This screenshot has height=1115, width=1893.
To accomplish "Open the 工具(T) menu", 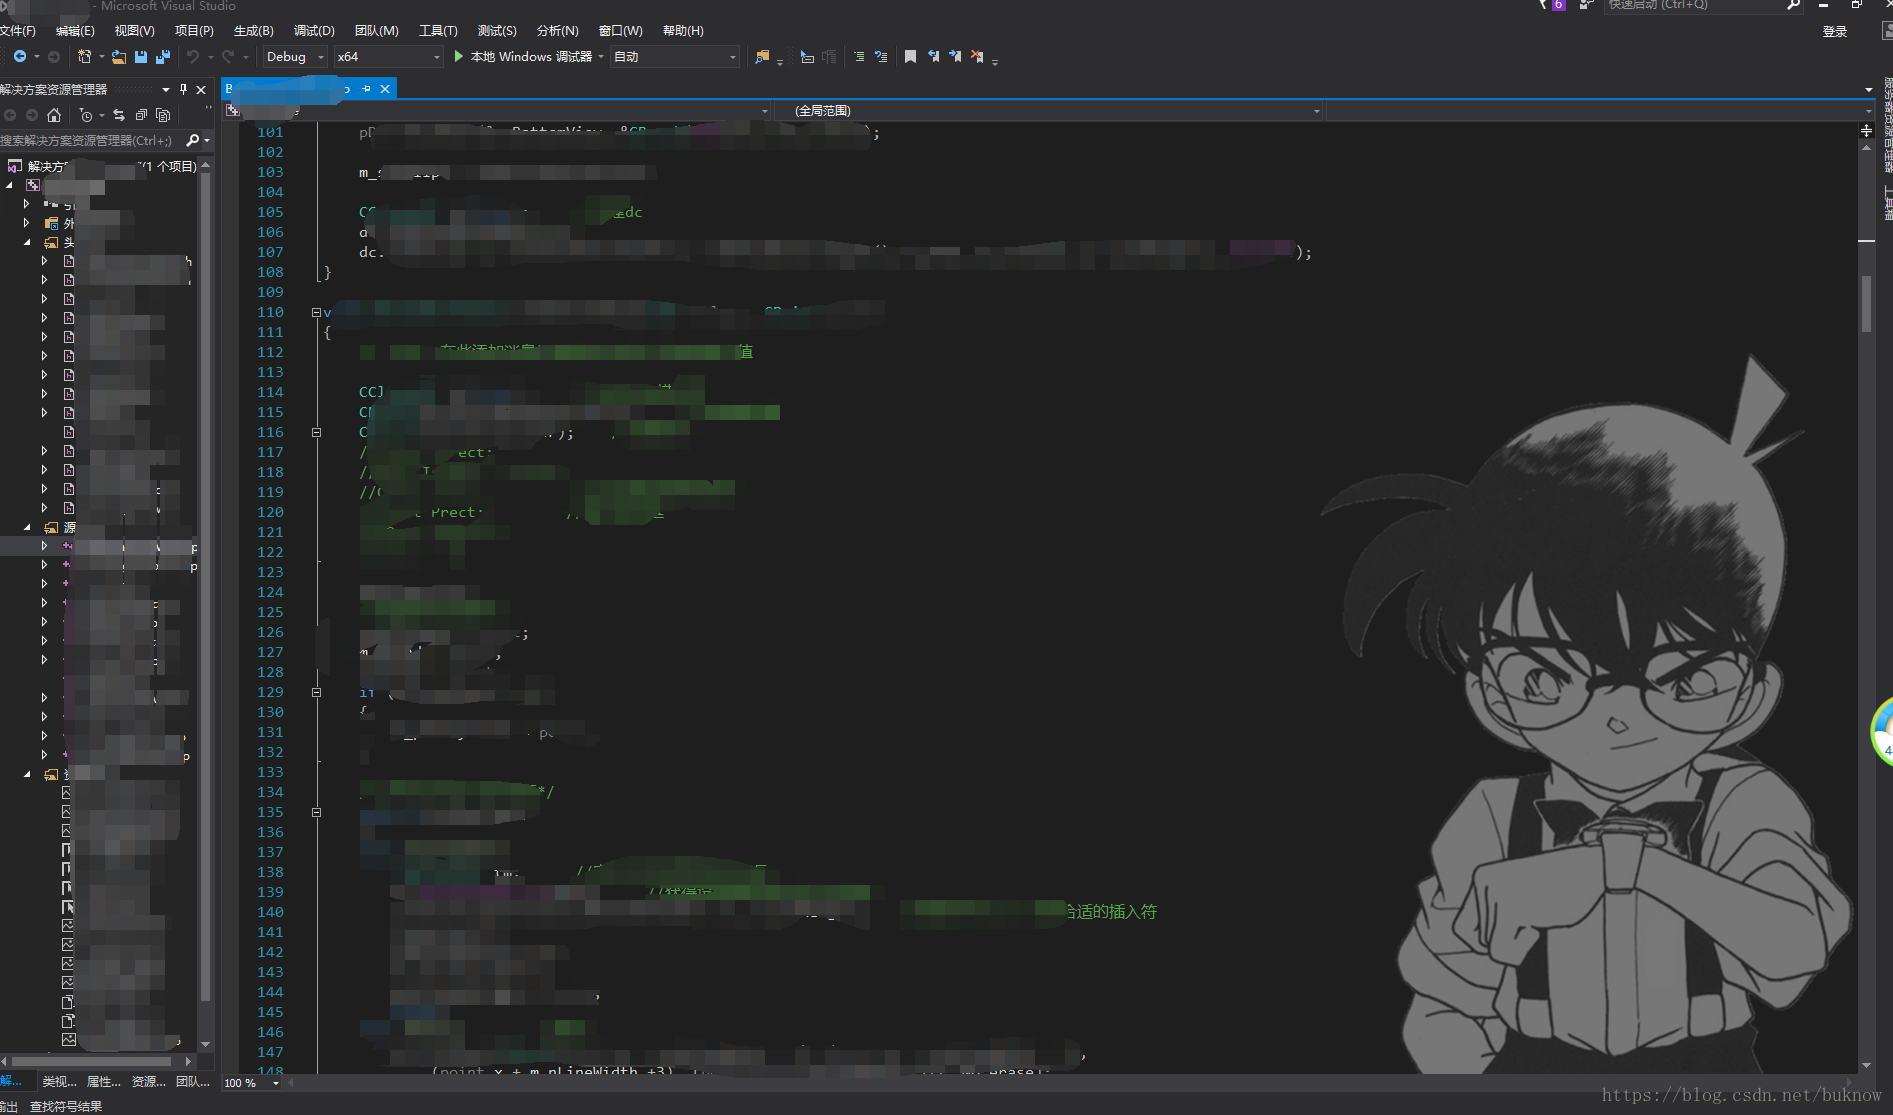I will (x=438, y=31).
